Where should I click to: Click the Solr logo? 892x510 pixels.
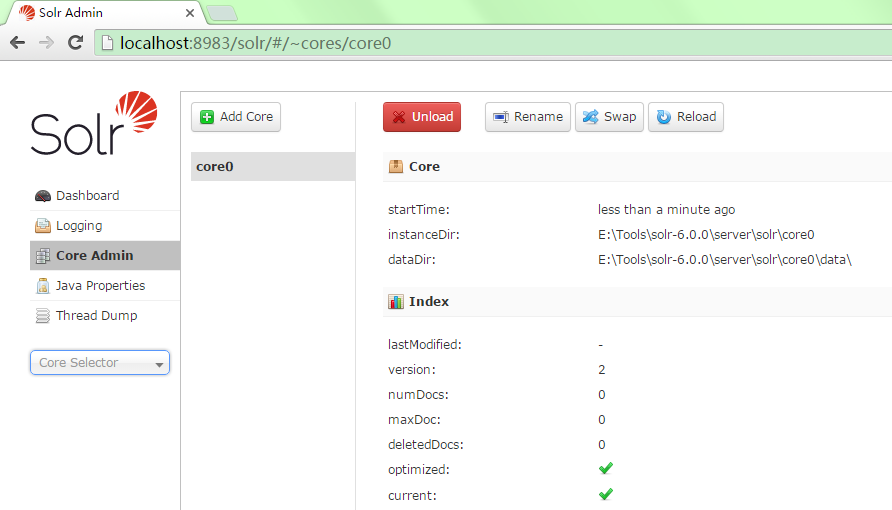[94, 123]
